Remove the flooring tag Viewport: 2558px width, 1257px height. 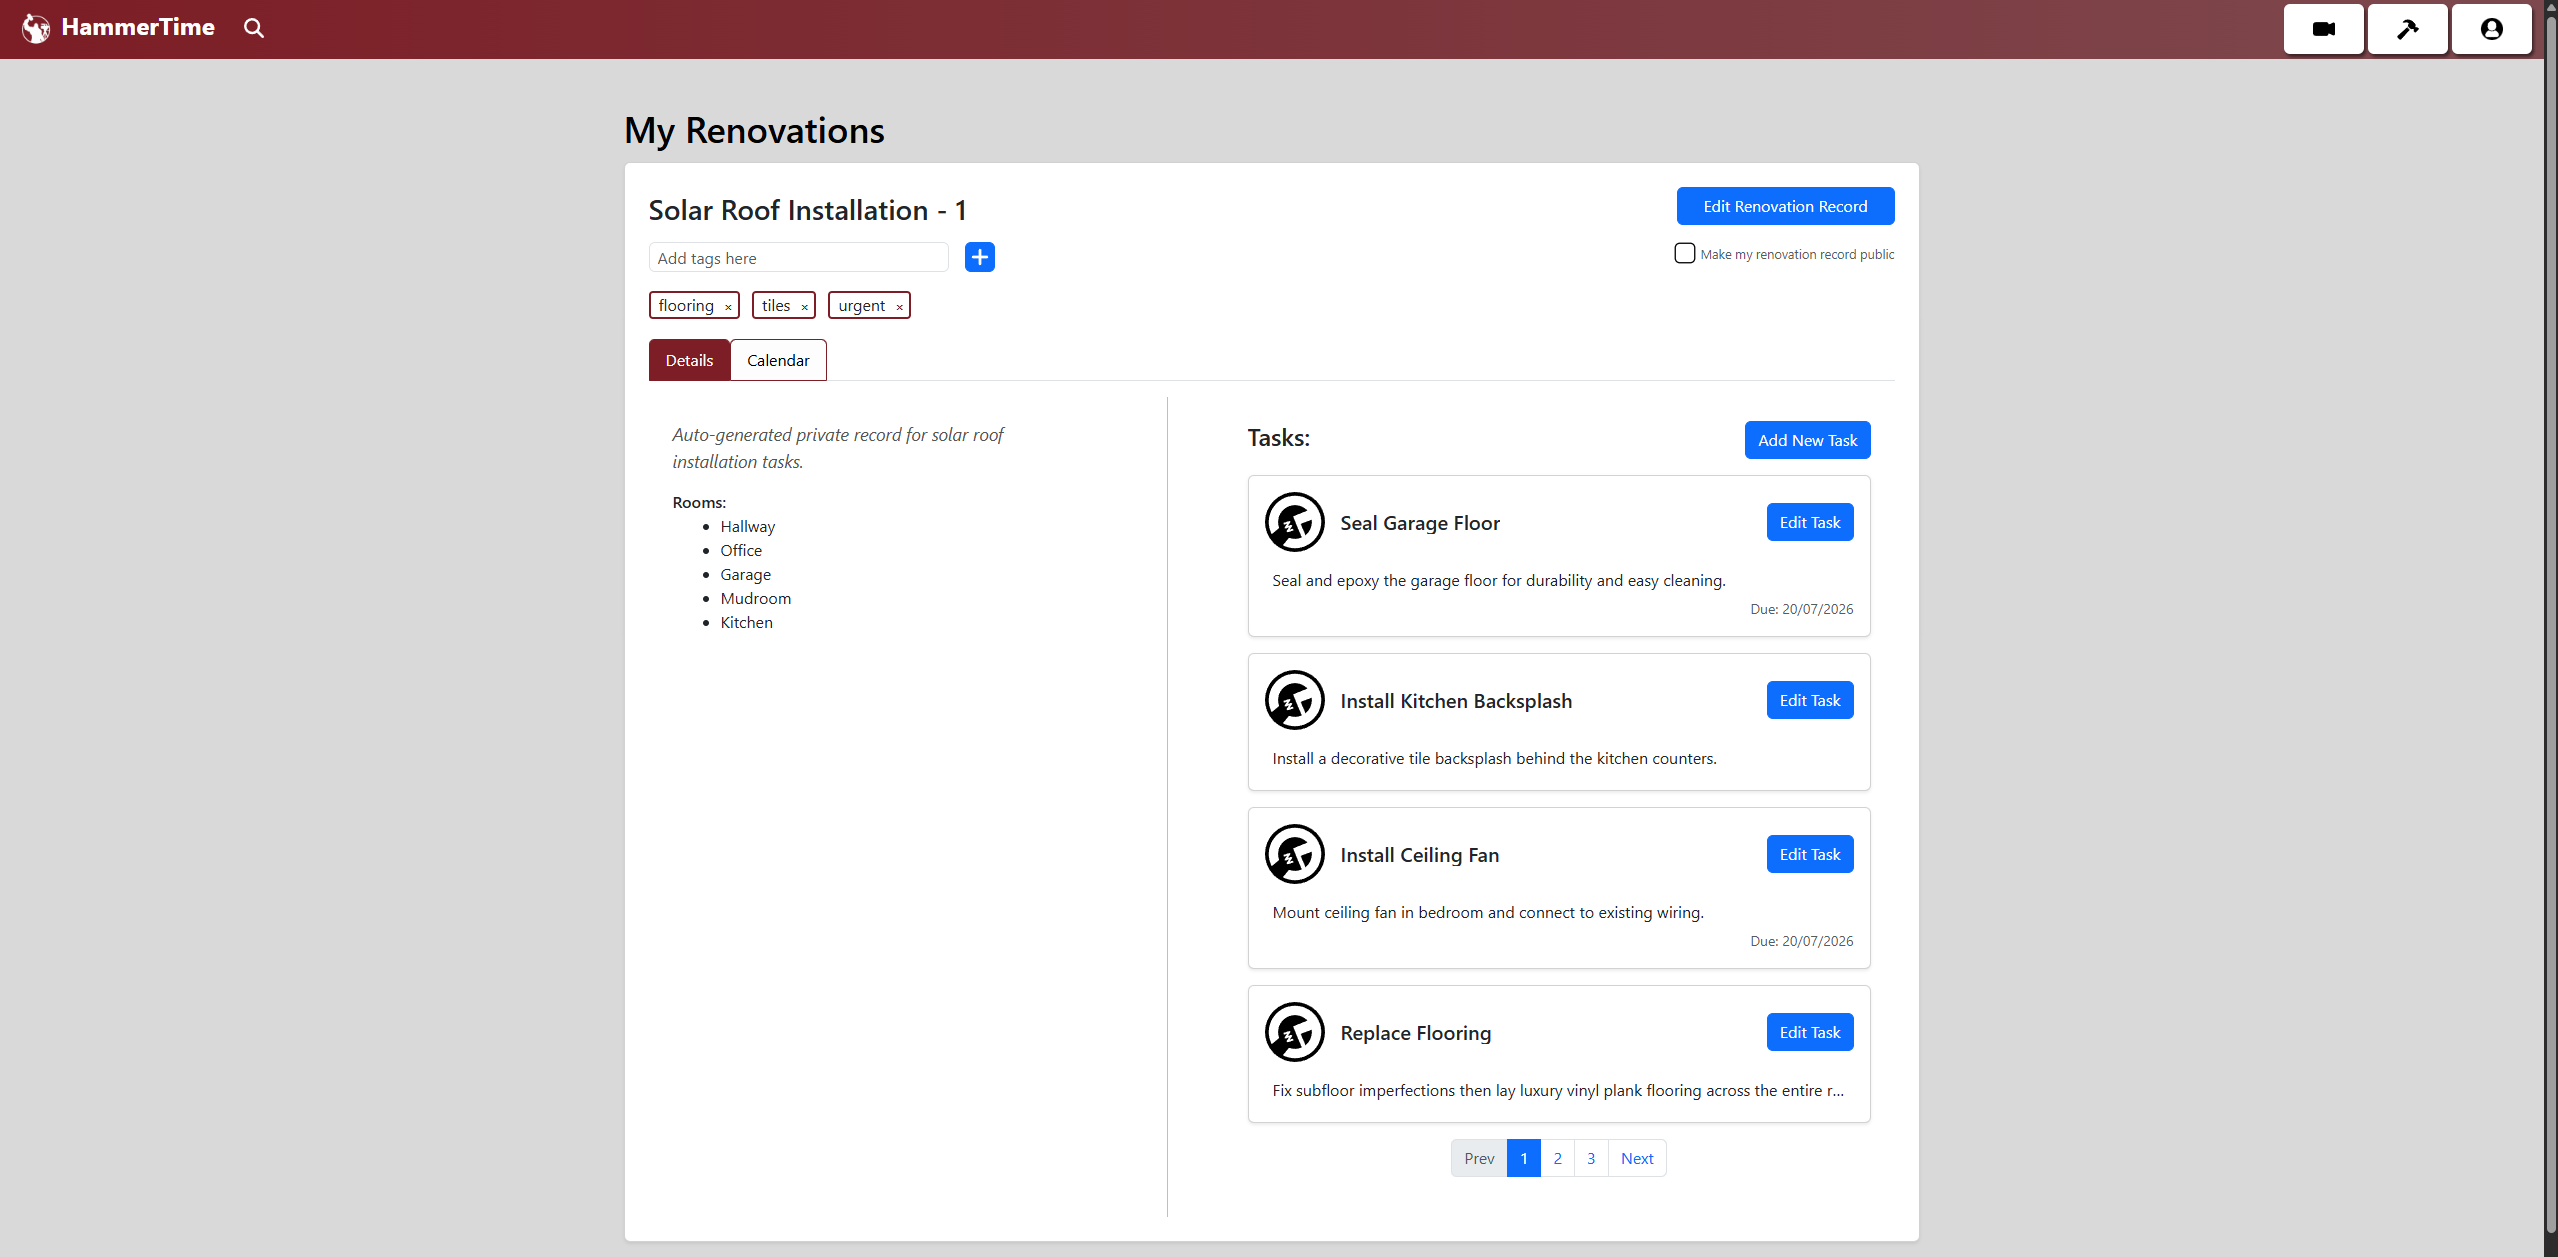point(728,307)
